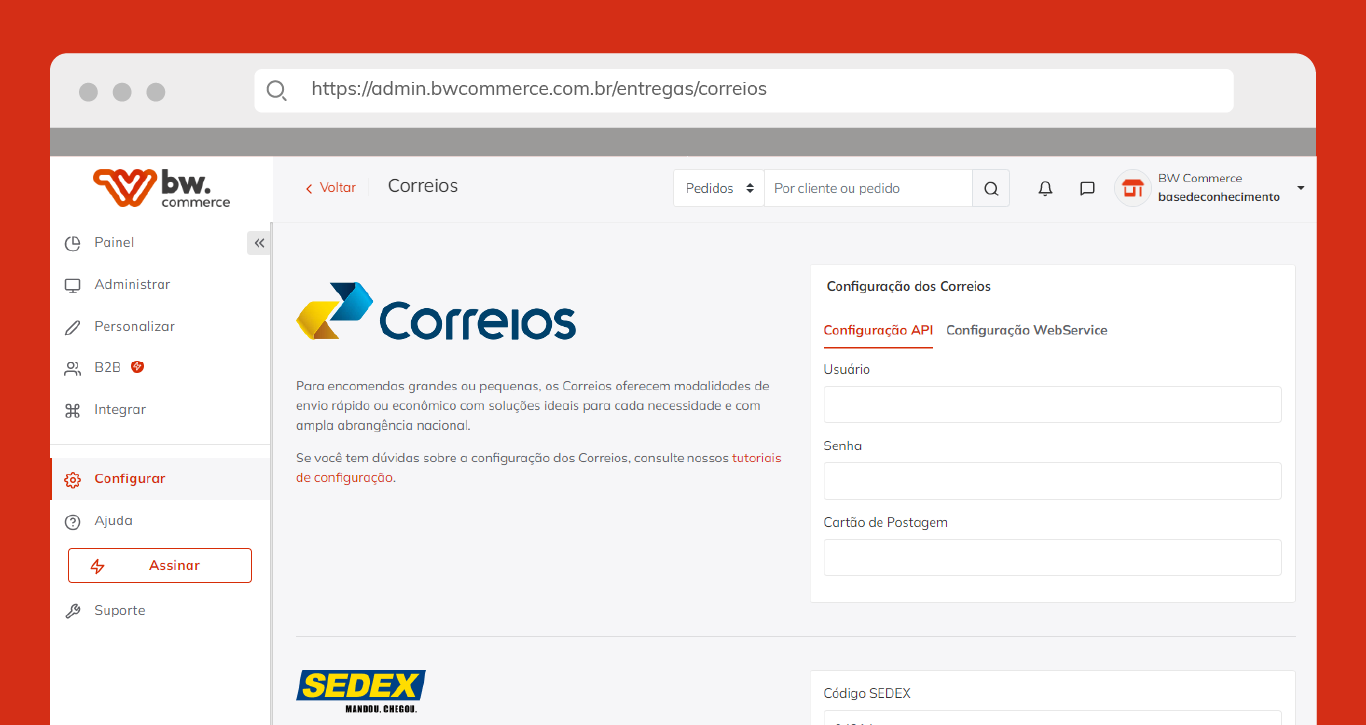Click the Por cliente ou pedido search box
This screenshot has height=725, width=1366.
pos(868,188)
